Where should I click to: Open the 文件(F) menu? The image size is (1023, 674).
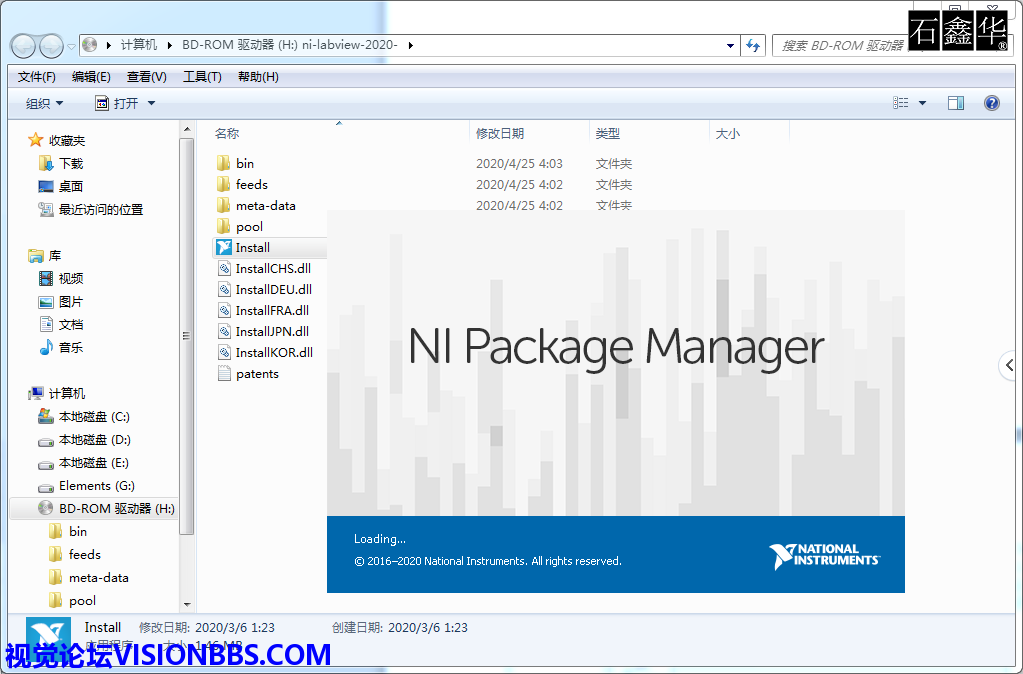[37, 77]
